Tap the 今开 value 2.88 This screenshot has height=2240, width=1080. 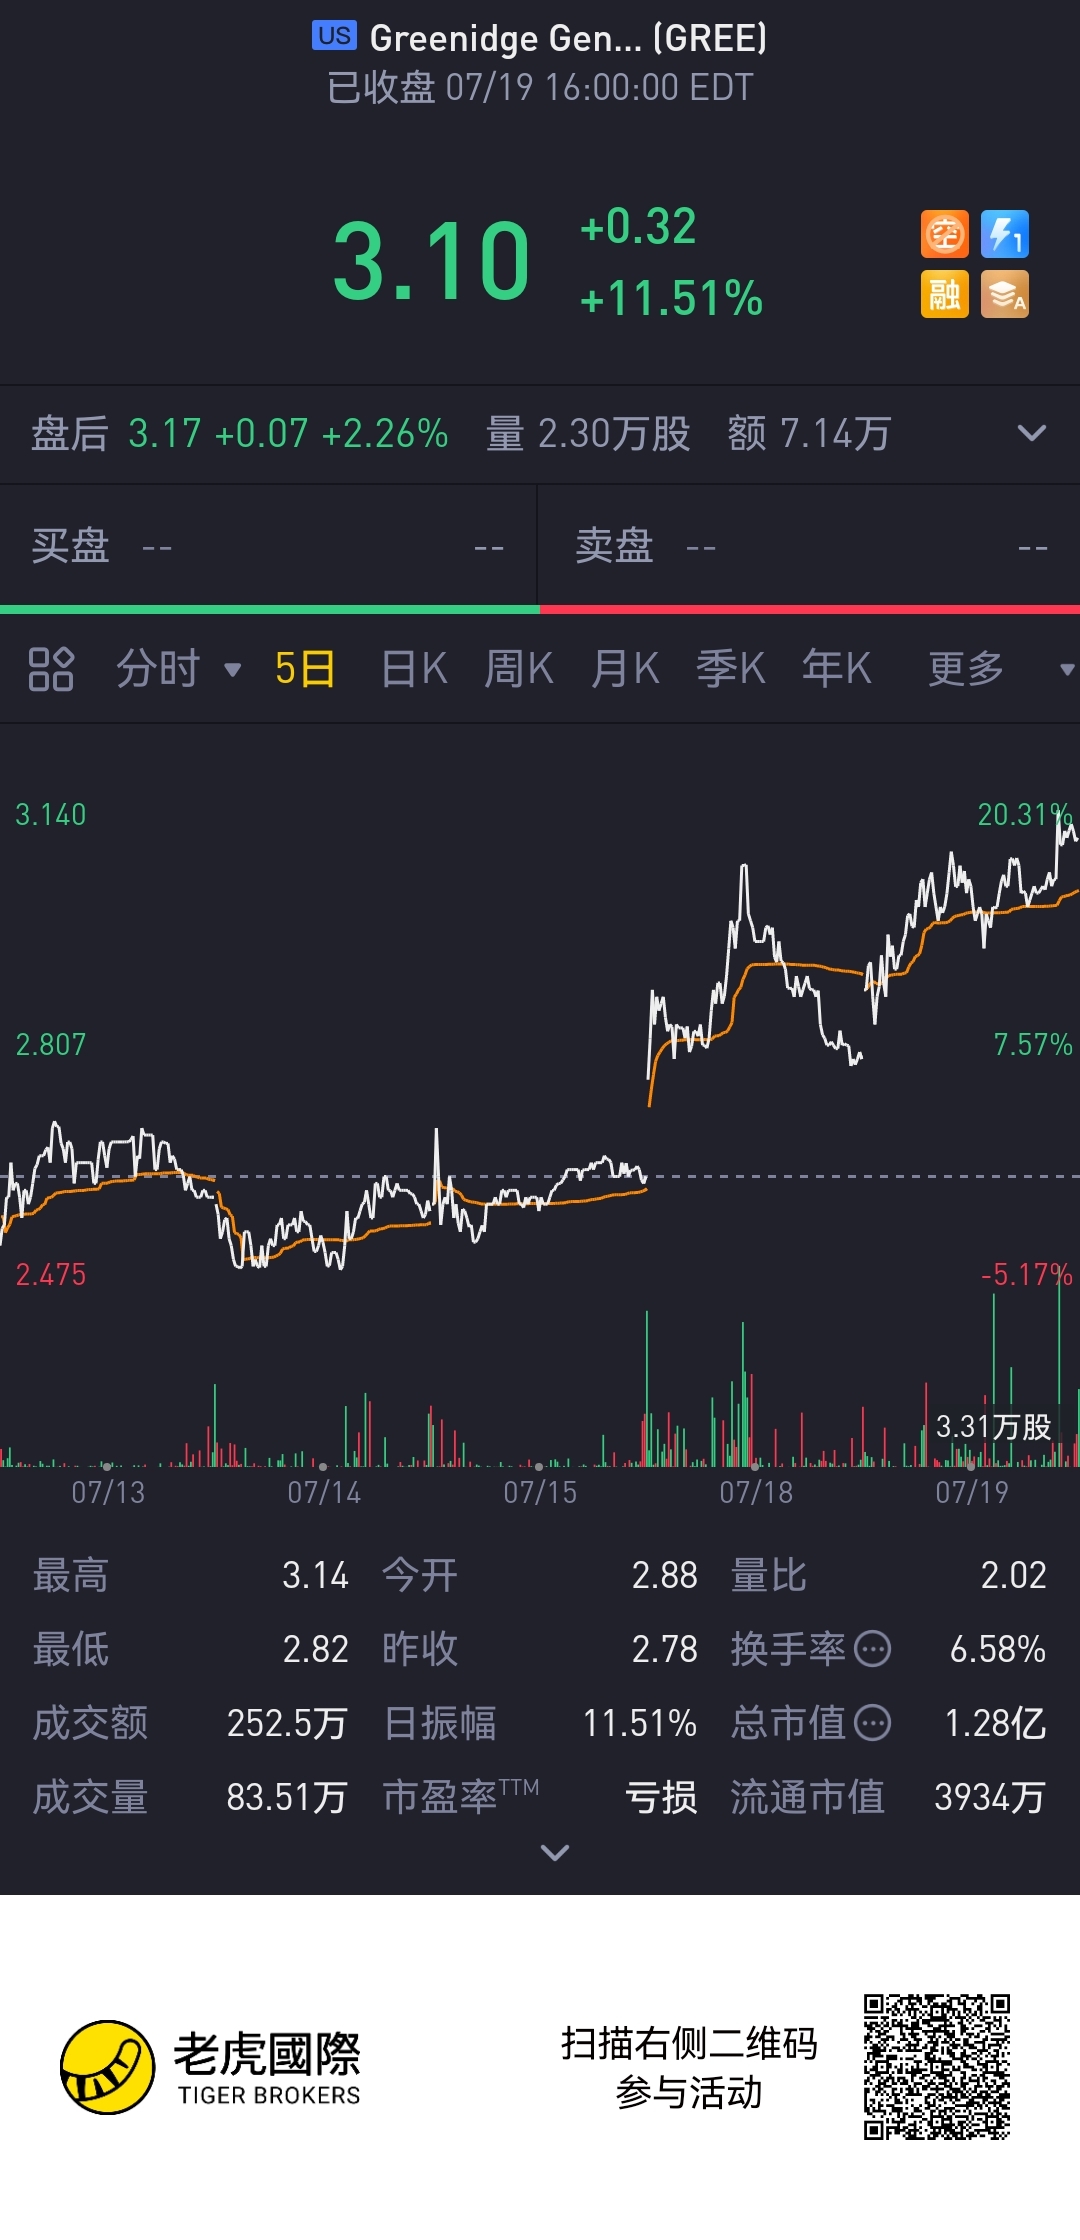[664, 1575]
